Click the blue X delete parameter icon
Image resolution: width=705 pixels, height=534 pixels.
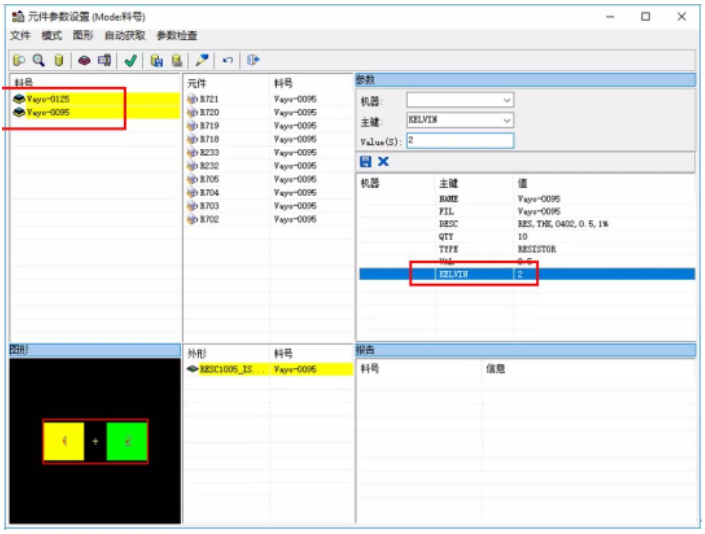click(x=383, y=161)
